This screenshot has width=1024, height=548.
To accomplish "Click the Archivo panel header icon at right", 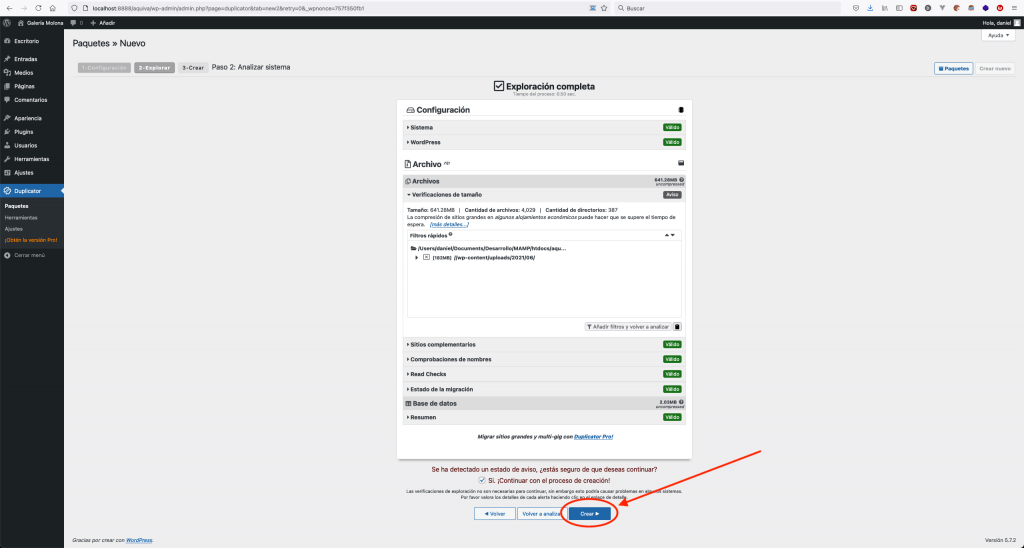I will (x=681, y=163).
